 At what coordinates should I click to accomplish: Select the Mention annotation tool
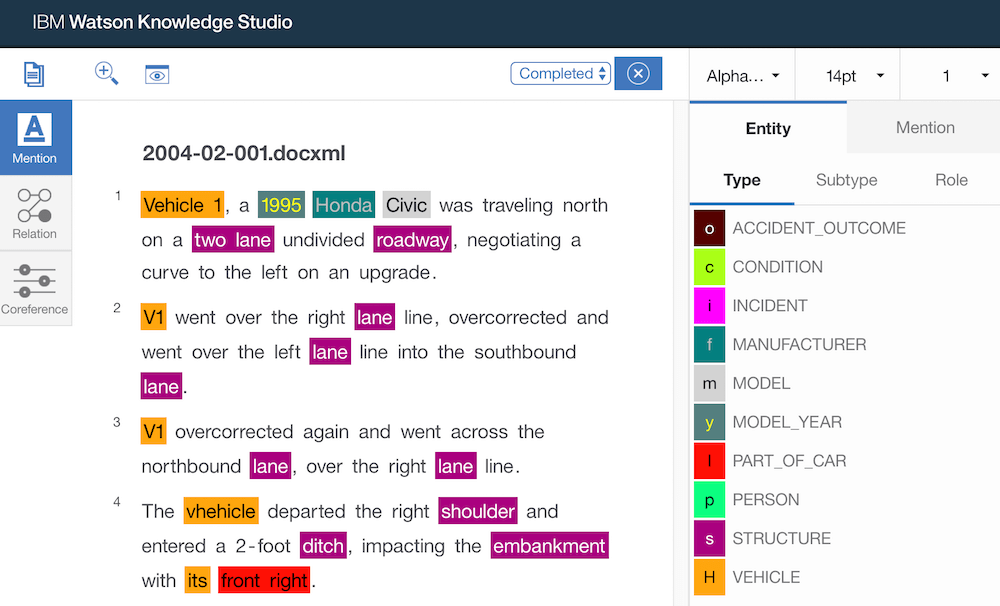(35, 137)
